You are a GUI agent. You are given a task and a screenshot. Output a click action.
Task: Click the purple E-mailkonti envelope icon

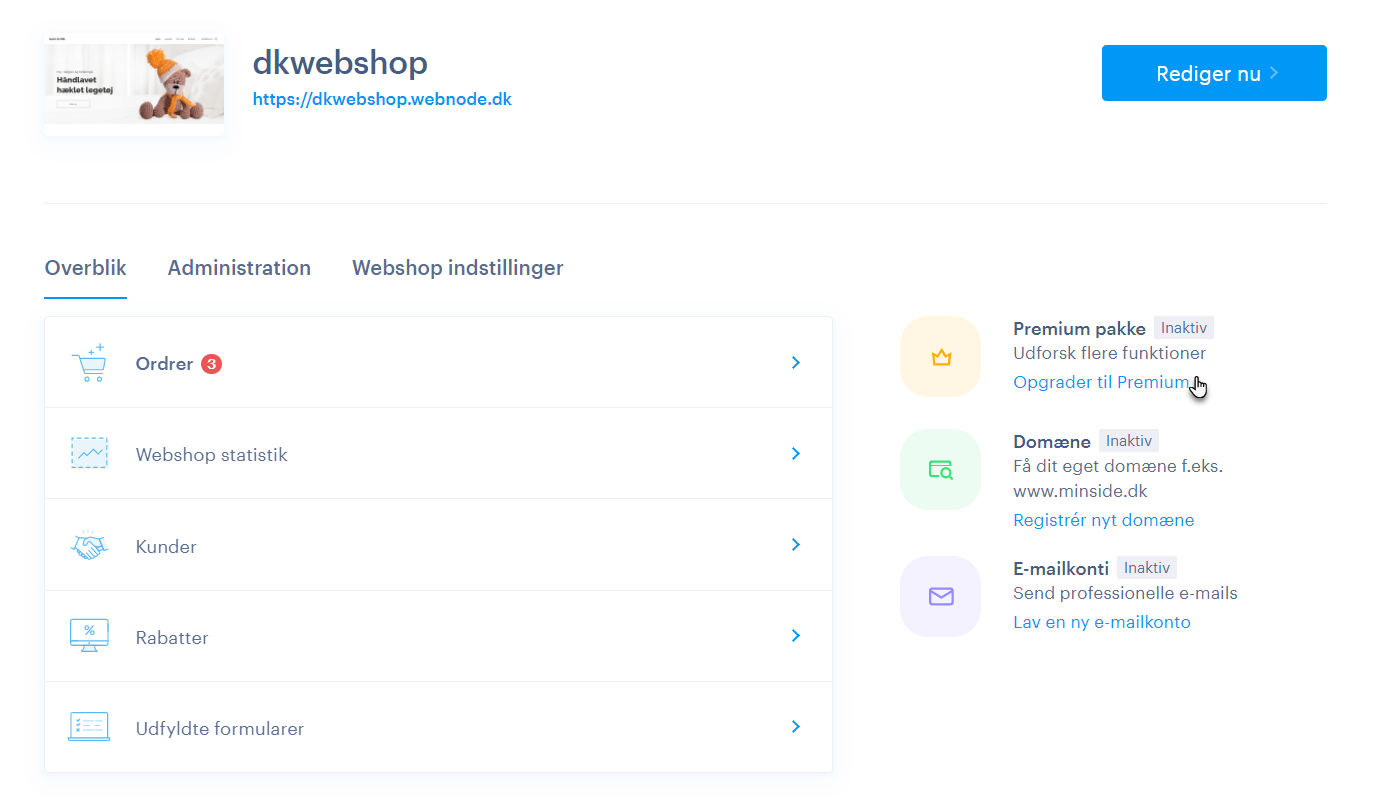click(x=940, y=597)
